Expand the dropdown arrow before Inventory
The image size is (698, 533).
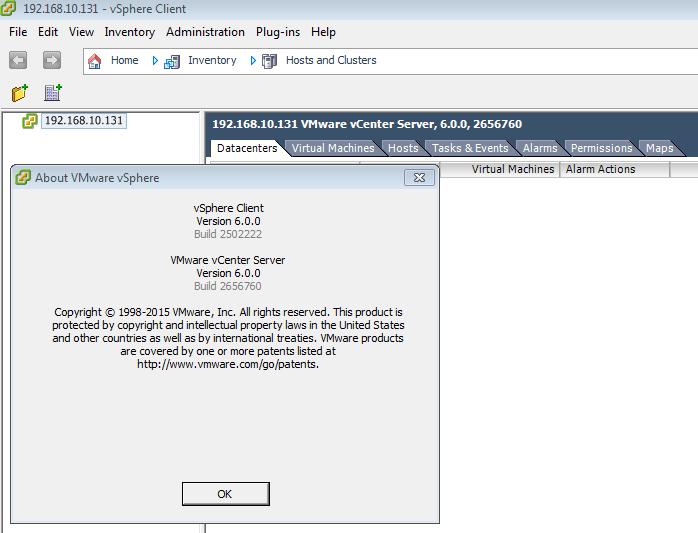pos(155,61)
